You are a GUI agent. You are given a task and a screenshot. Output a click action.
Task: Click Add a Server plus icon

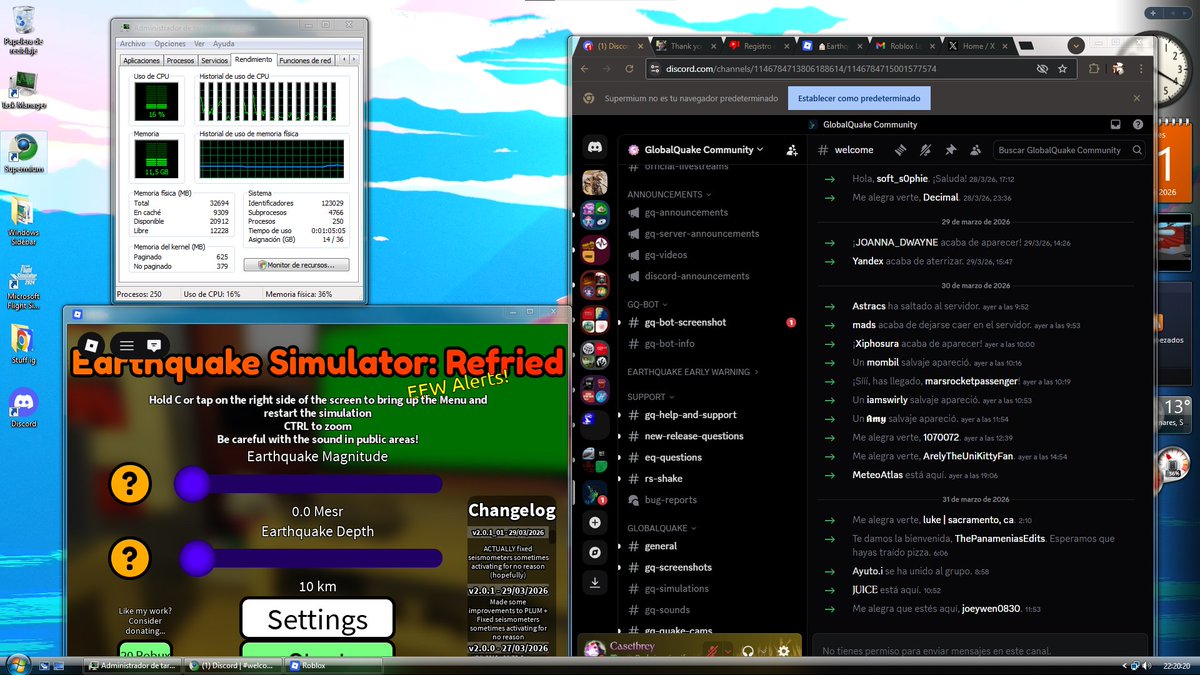pos(595,522)
